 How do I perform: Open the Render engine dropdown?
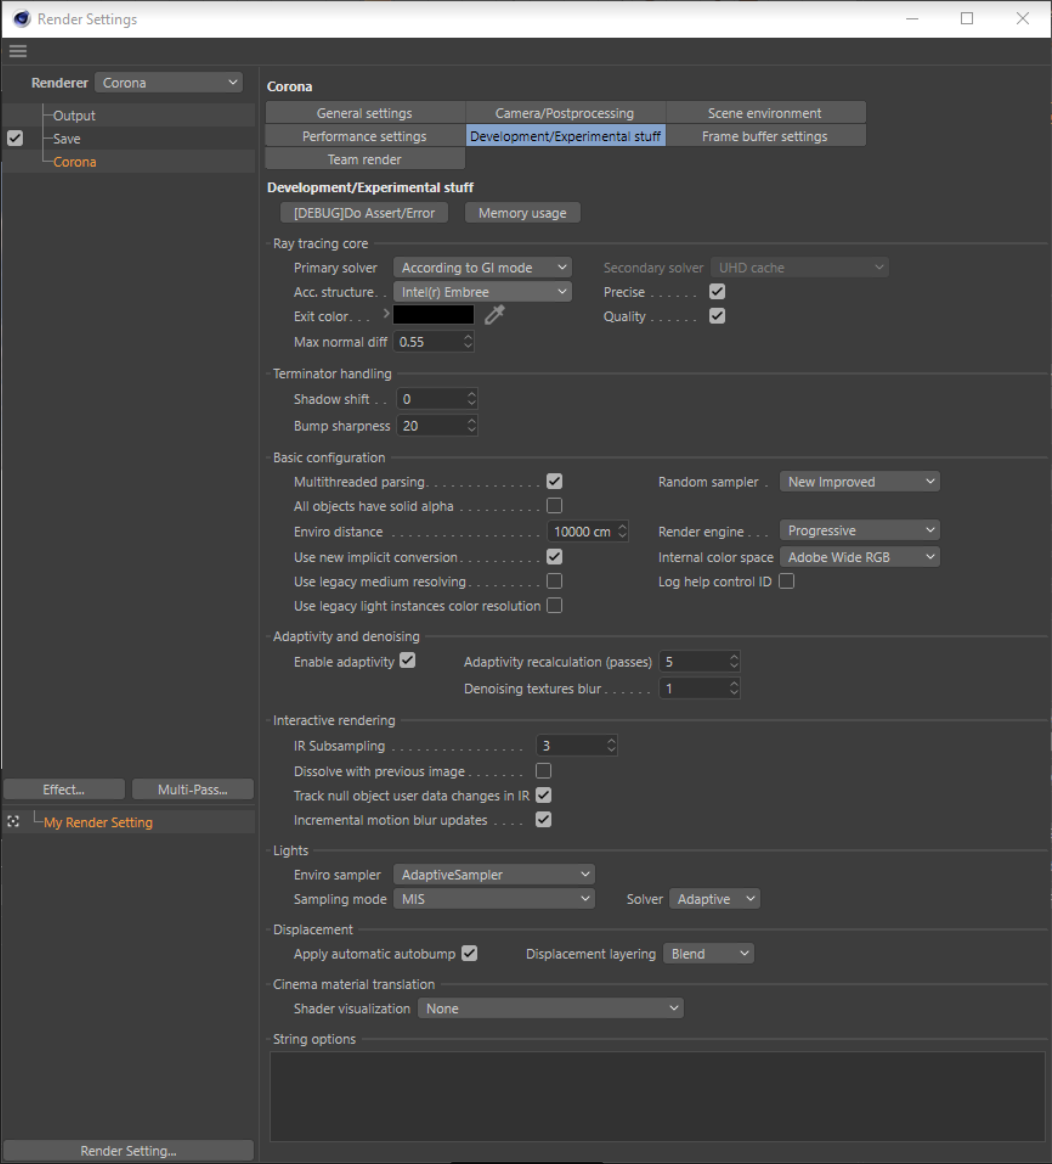coord(860,531)
